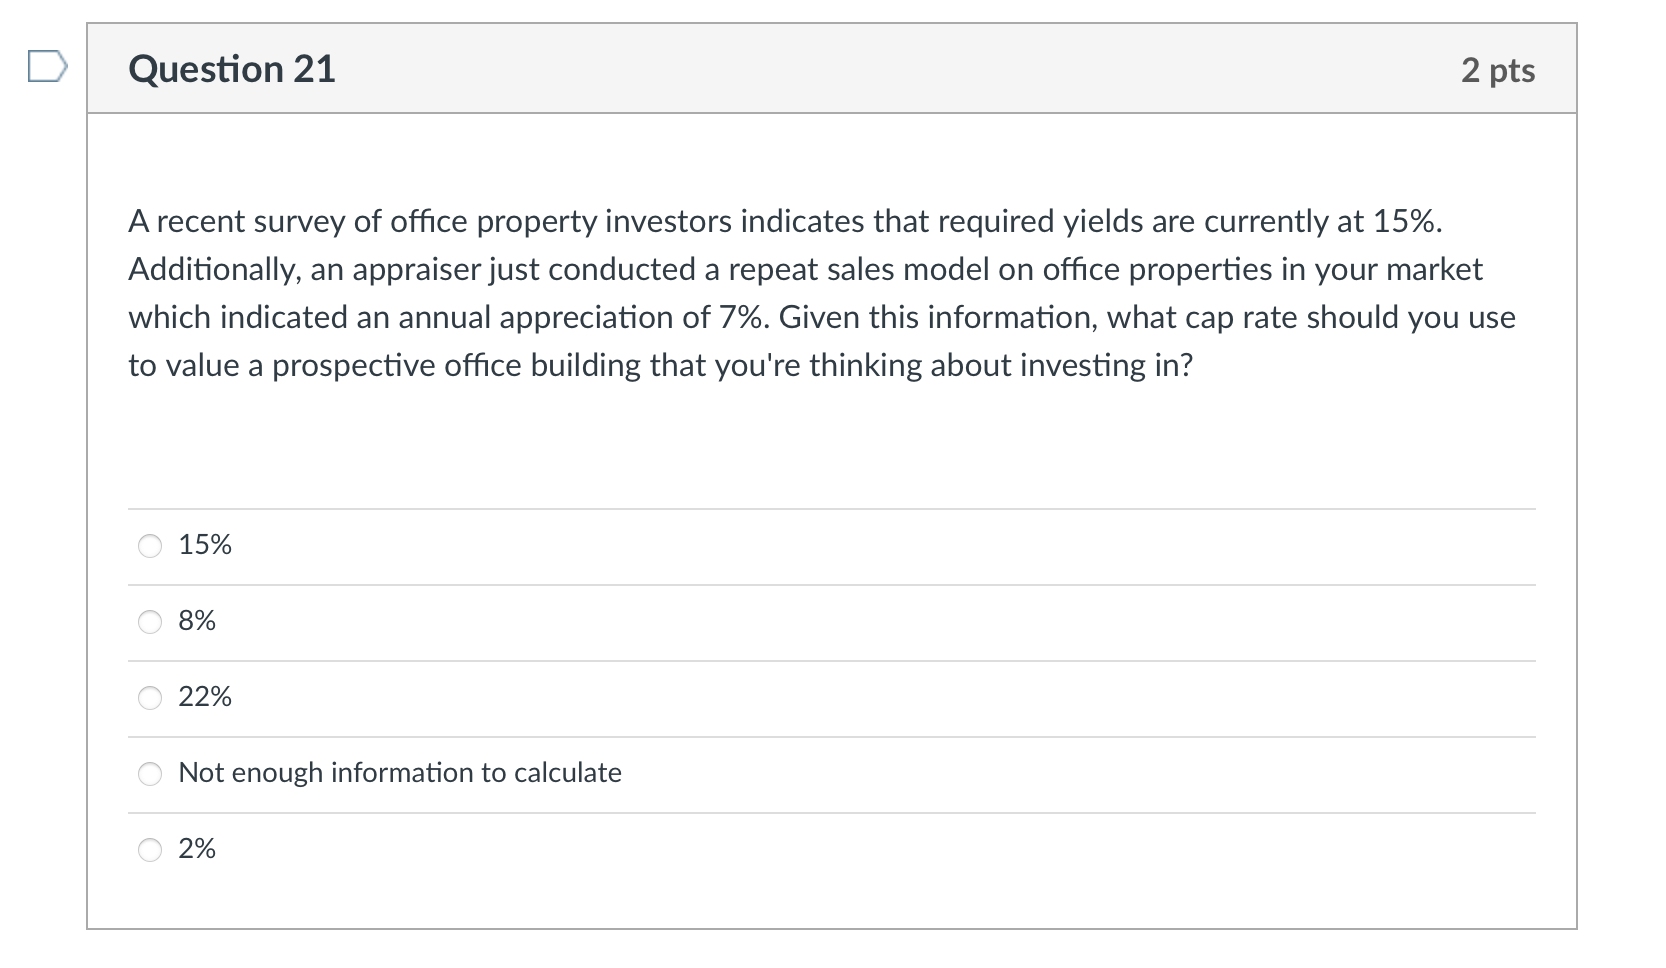The height and width of the screenshot is (968, 1666).
Task: Select the 'Not enough information' radio button
Action: pos(150,774)
